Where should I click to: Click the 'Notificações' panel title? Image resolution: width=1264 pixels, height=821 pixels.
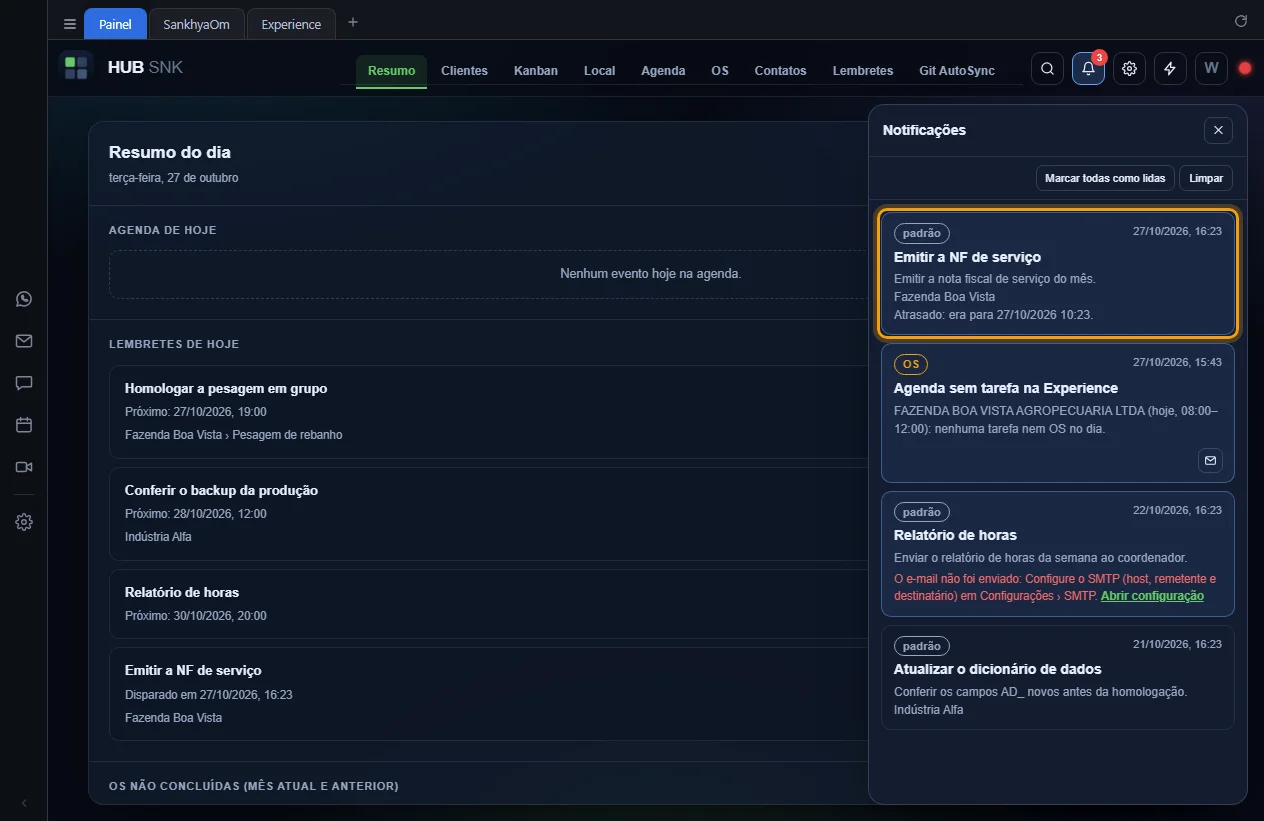924,130
